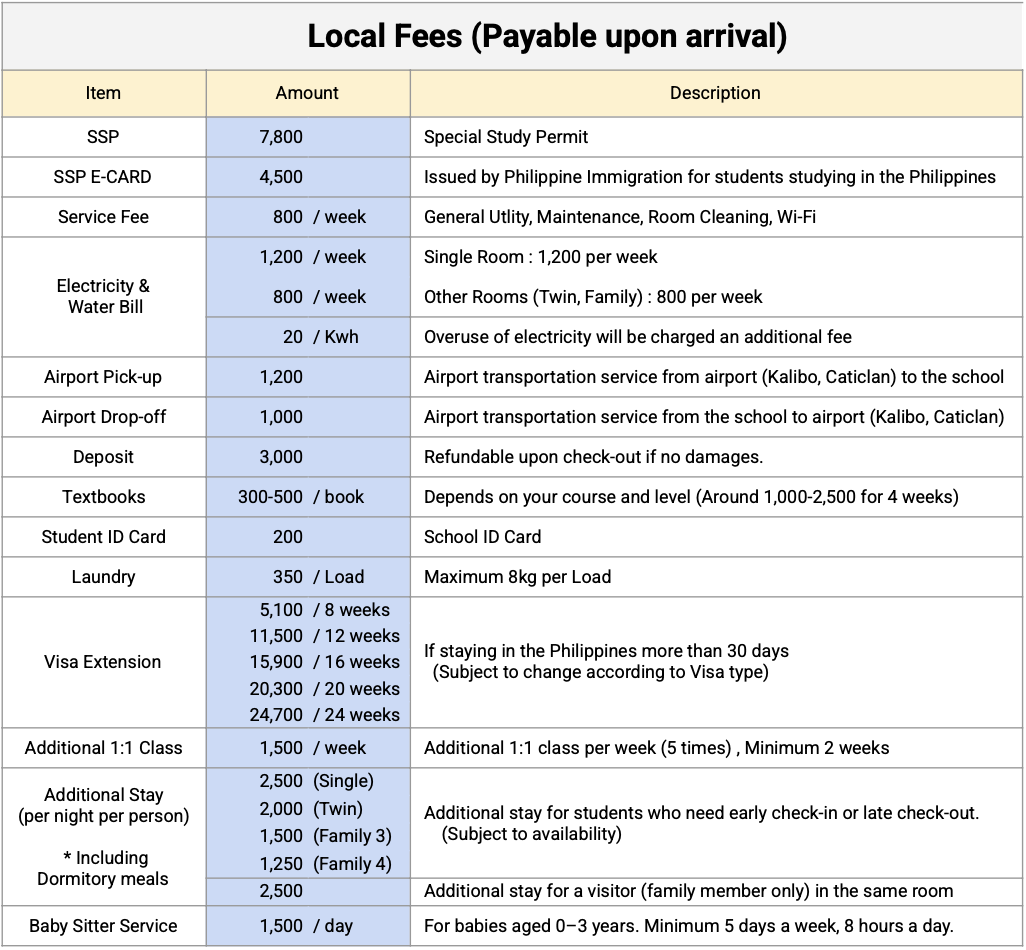
Task: Click the 'SSP E-CARD' item cell
Action: tap(103, 177)
